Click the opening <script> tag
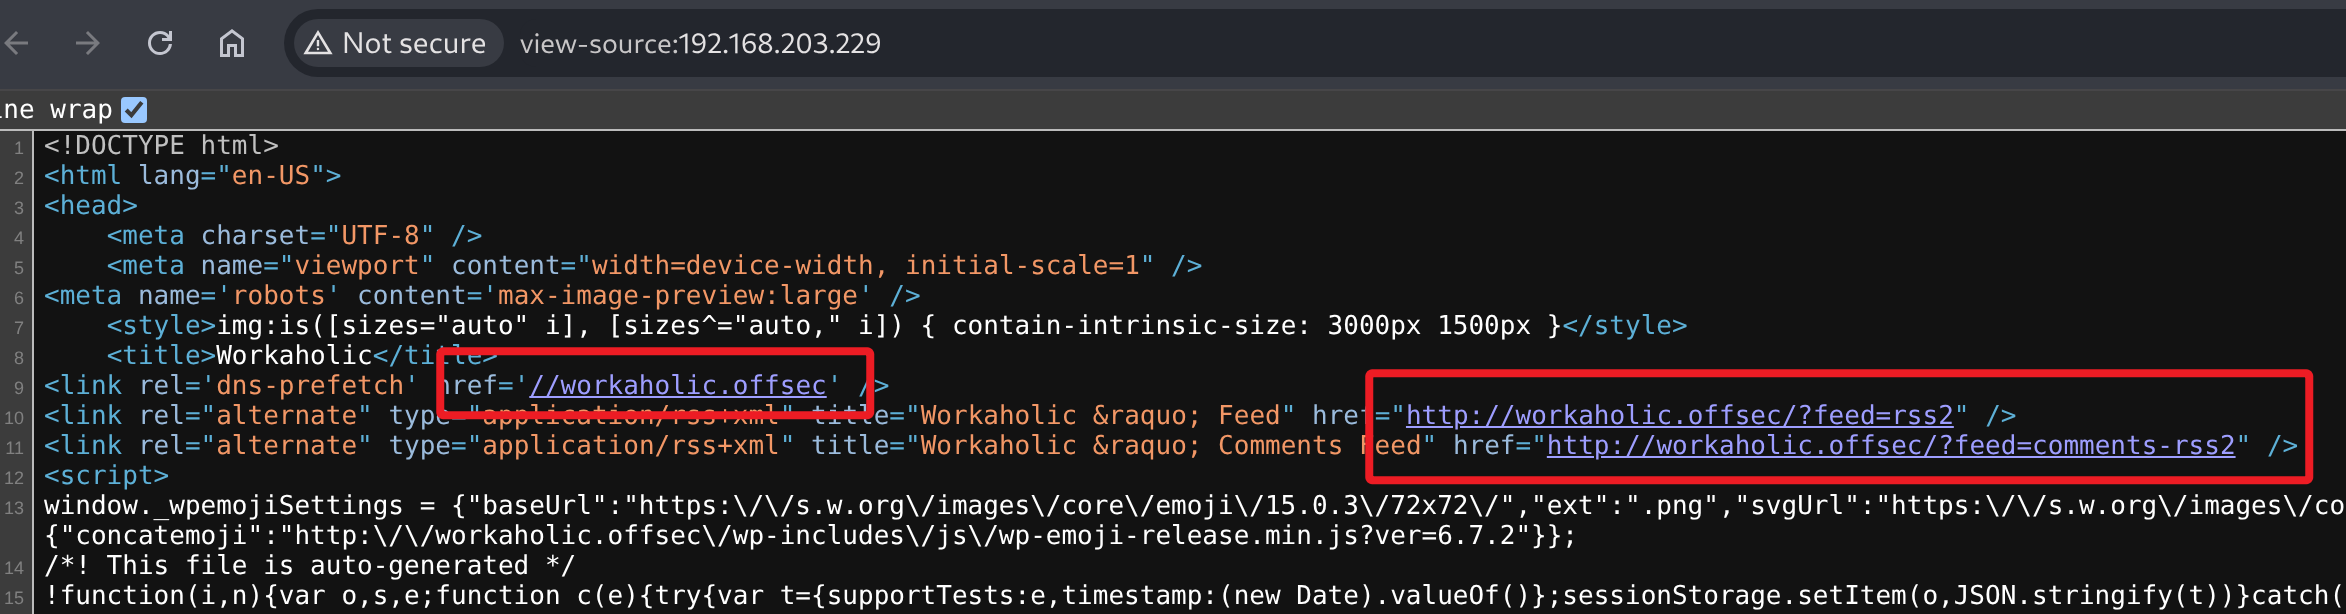The image size is (2346, 614). pos(106,475)
